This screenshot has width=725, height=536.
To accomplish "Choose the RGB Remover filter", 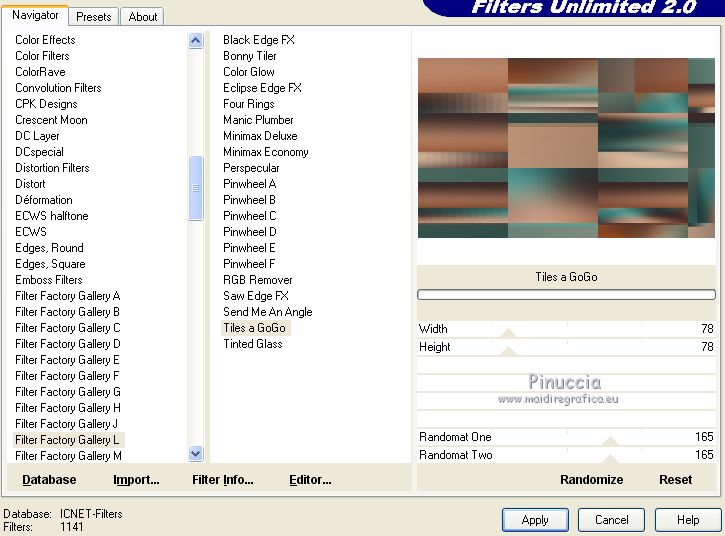I will tap(258, 280).
